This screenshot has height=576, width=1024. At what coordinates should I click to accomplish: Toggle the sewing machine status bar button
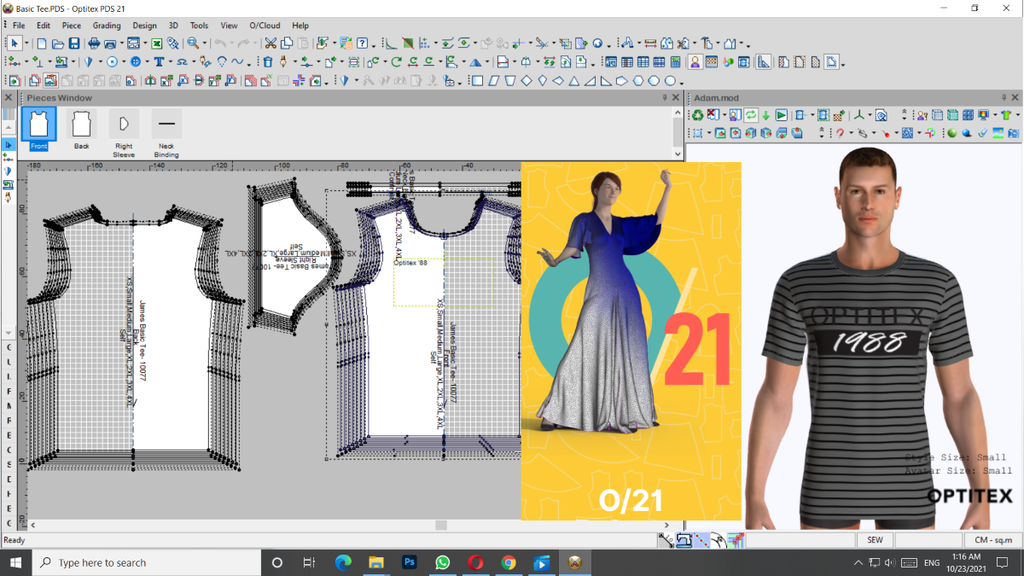coord(684,540)
